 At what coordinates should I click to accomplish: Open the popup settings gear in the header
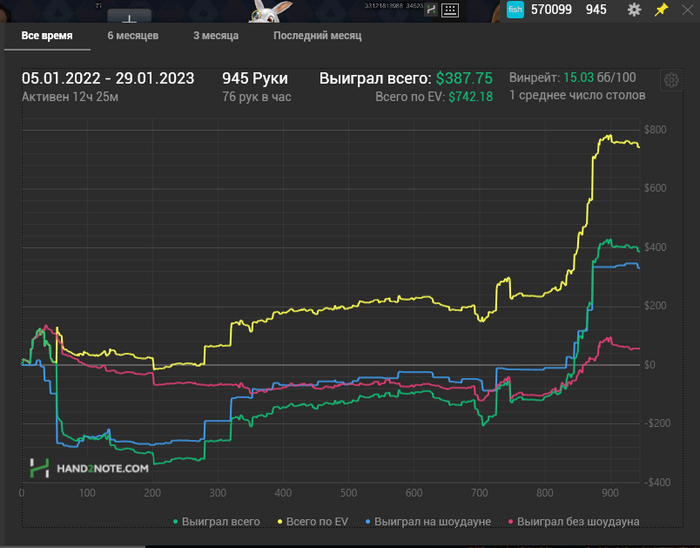pyautogui.click(x=634, y=9)
